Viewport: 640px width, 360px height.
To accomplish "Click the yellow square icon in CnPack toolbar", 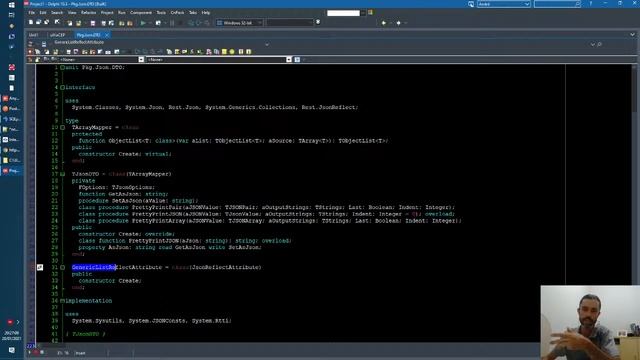I will pos(224,52).
